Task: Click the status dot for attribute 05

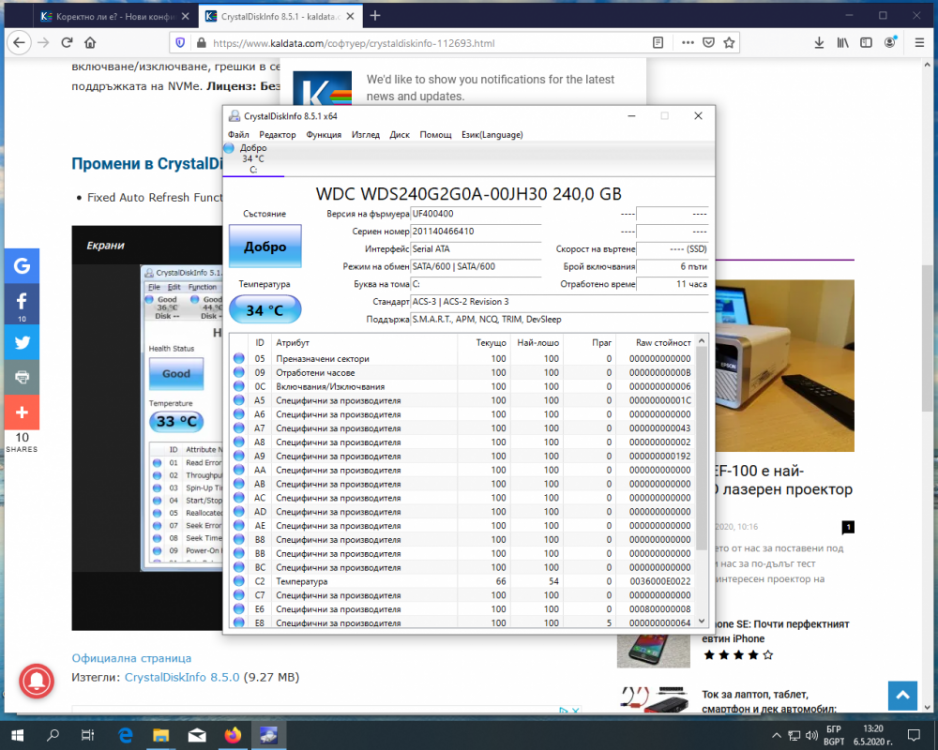Action: click(239, 358)
